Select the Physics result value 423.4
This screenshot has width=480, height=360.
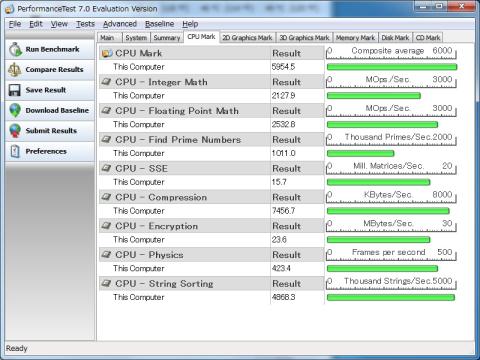281,268
